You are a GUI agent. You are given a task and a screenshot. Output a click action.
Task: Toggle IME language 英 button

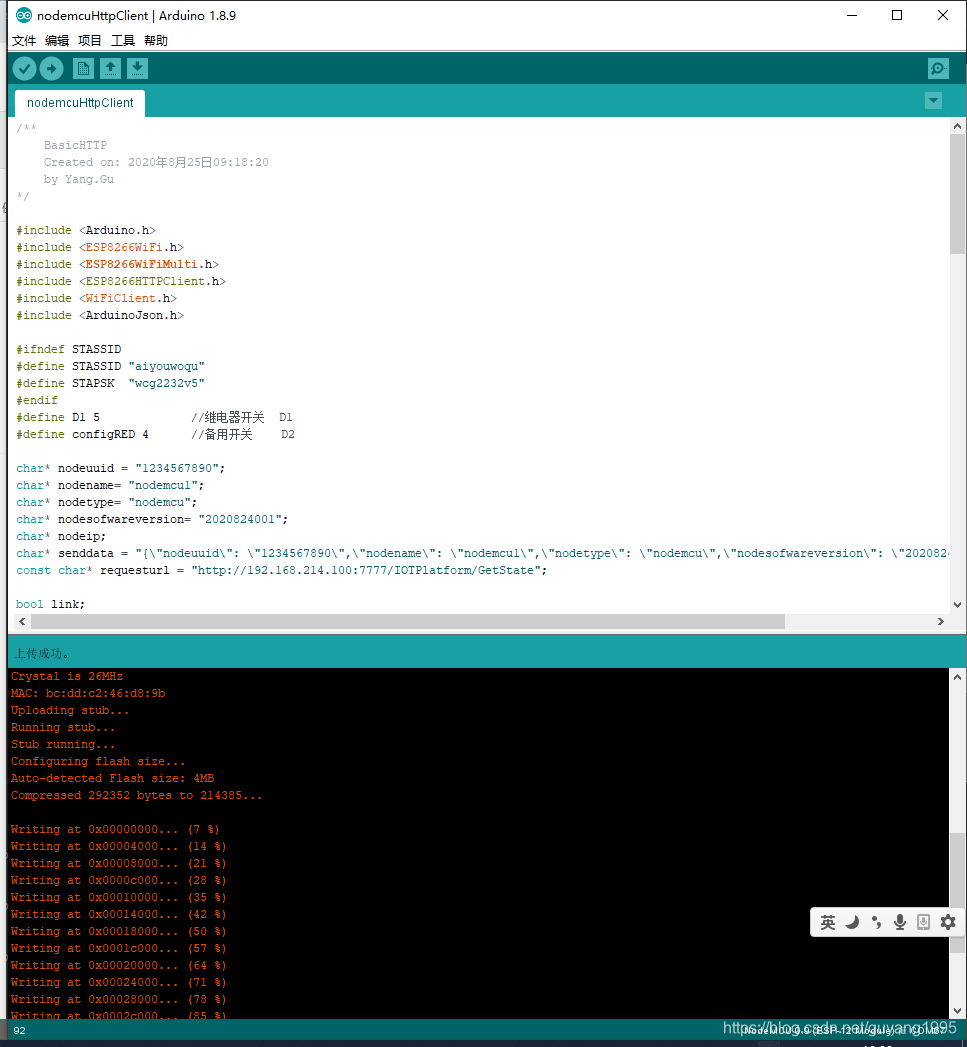[828, 923]
